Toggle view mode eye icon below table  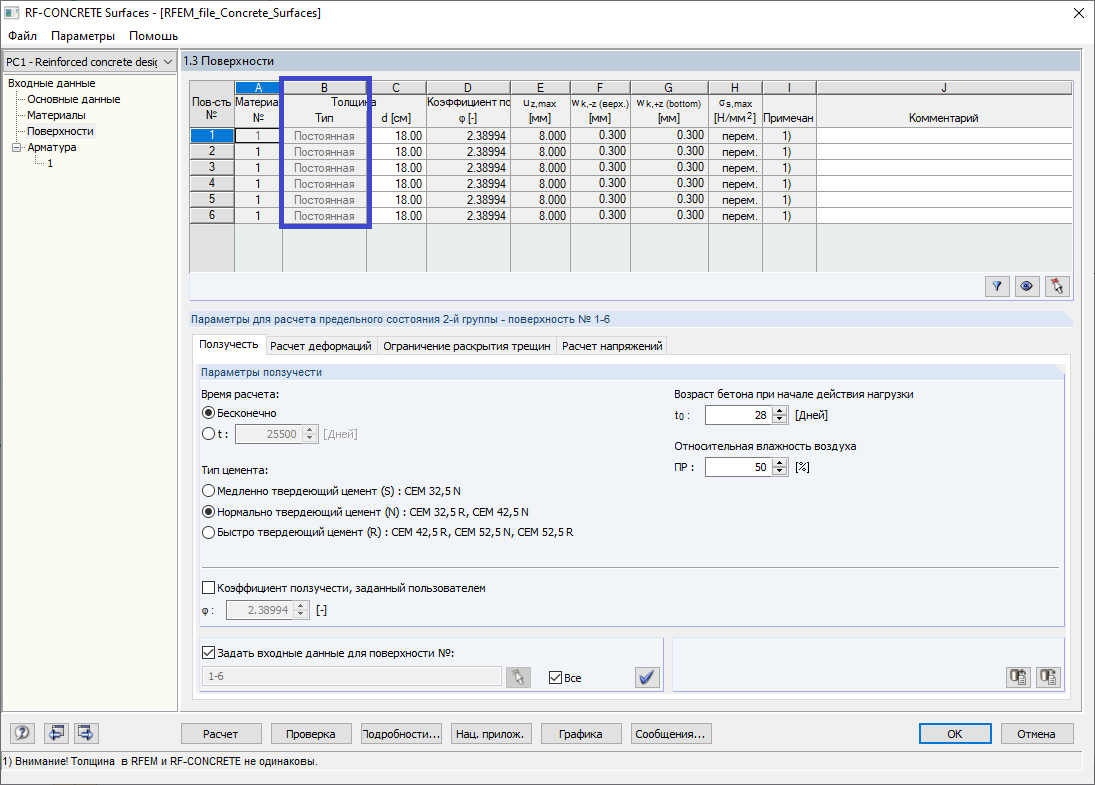1027,286
